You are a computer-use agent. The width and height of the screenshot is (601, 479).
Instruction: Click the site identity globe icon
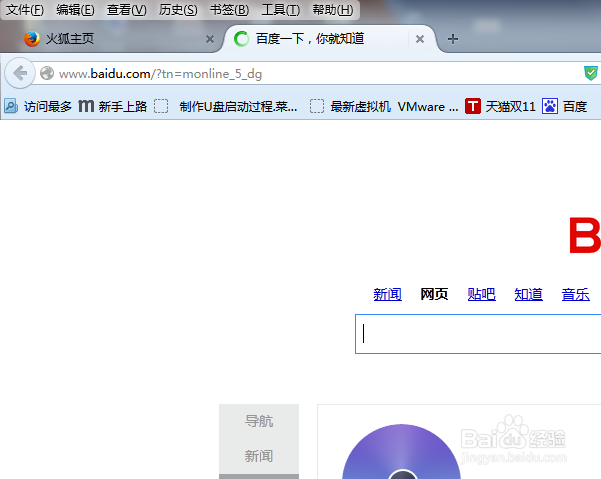pos(47,73)
